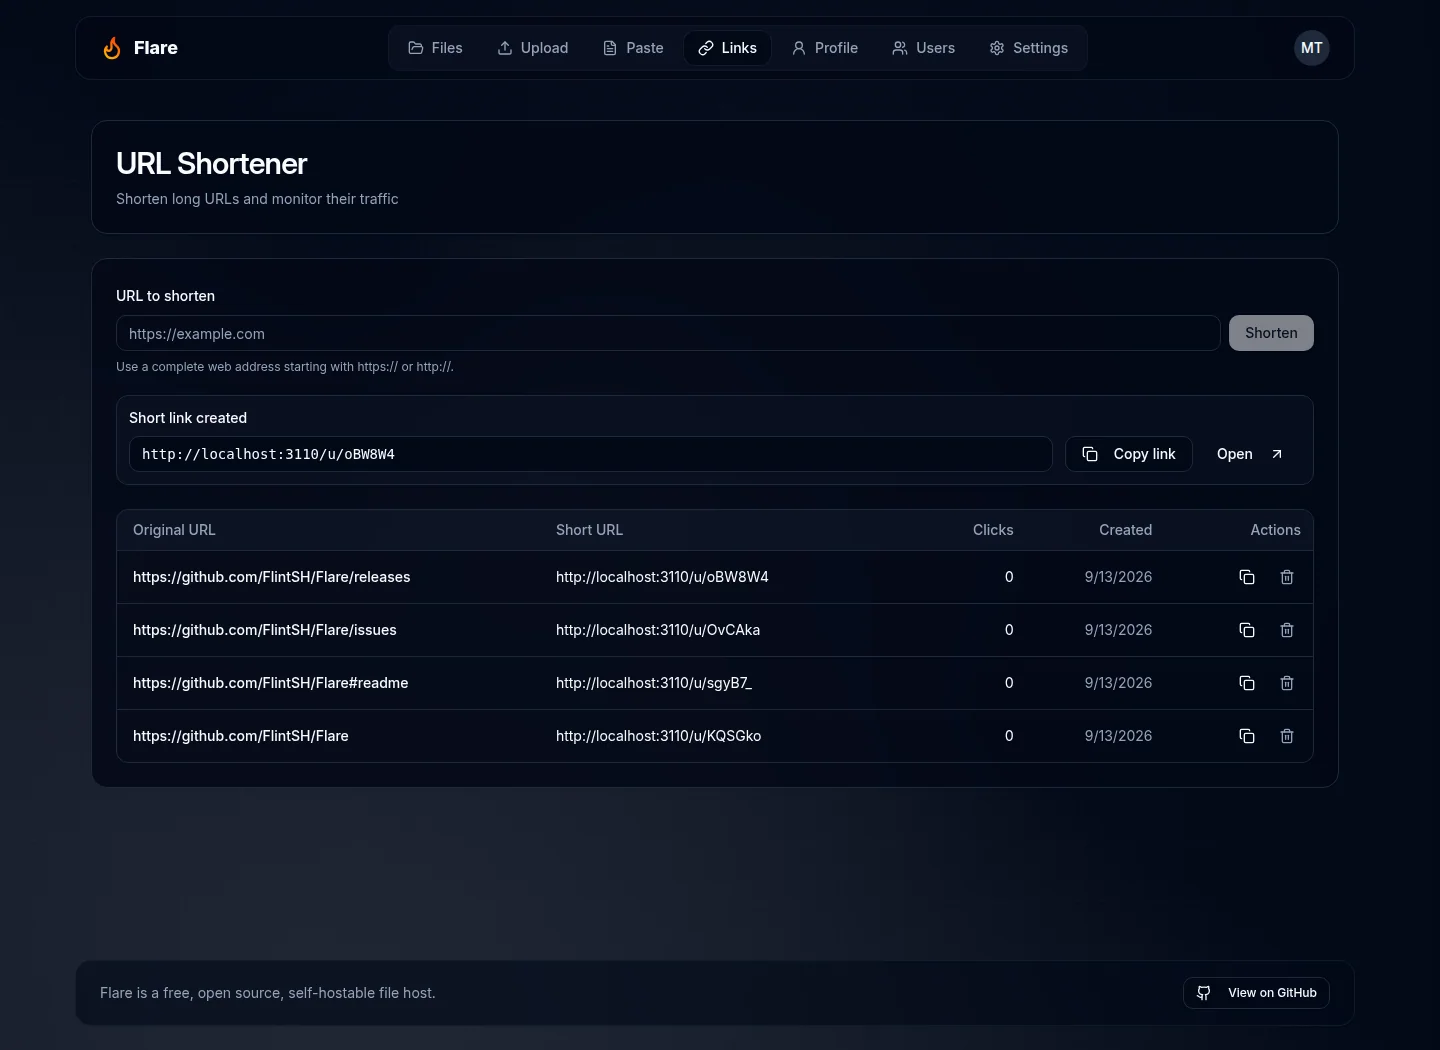Click short URL ending in sgyB7_
Viewport: 1440px width, 1050px height.
[654, 683]
